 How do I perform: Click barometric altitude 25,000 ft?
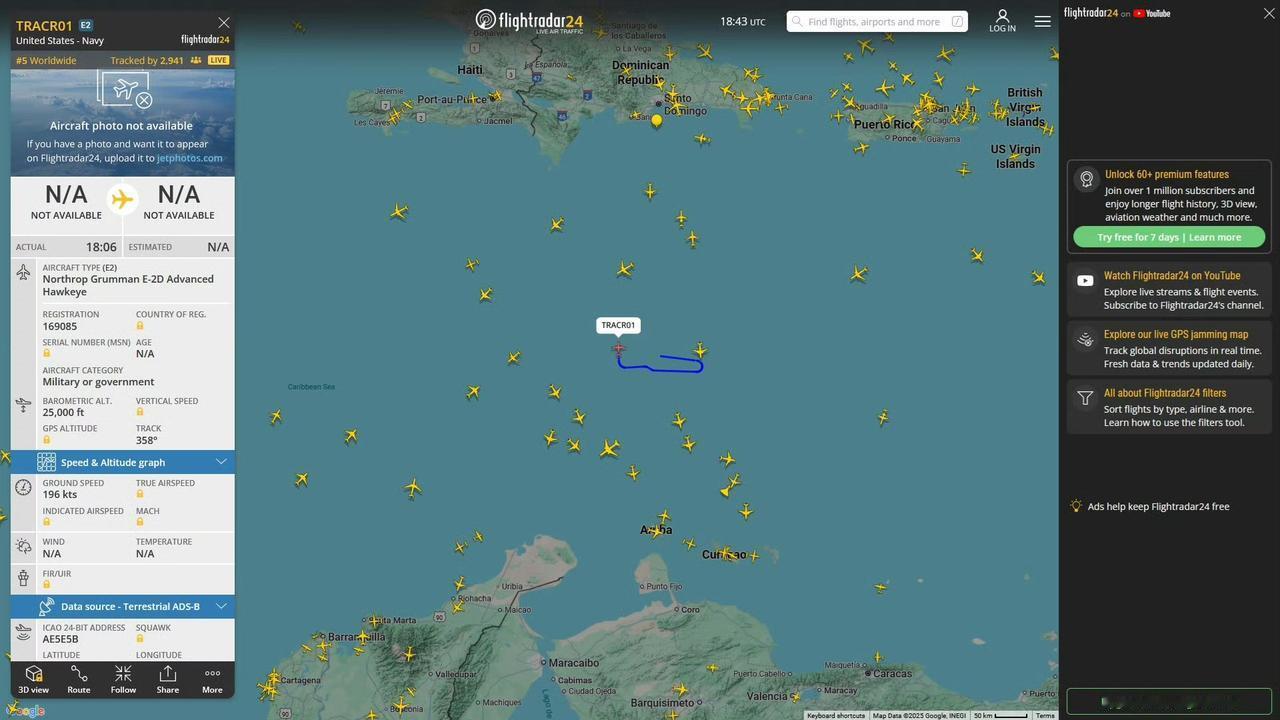pyautogui.click(x=63, y=412)
